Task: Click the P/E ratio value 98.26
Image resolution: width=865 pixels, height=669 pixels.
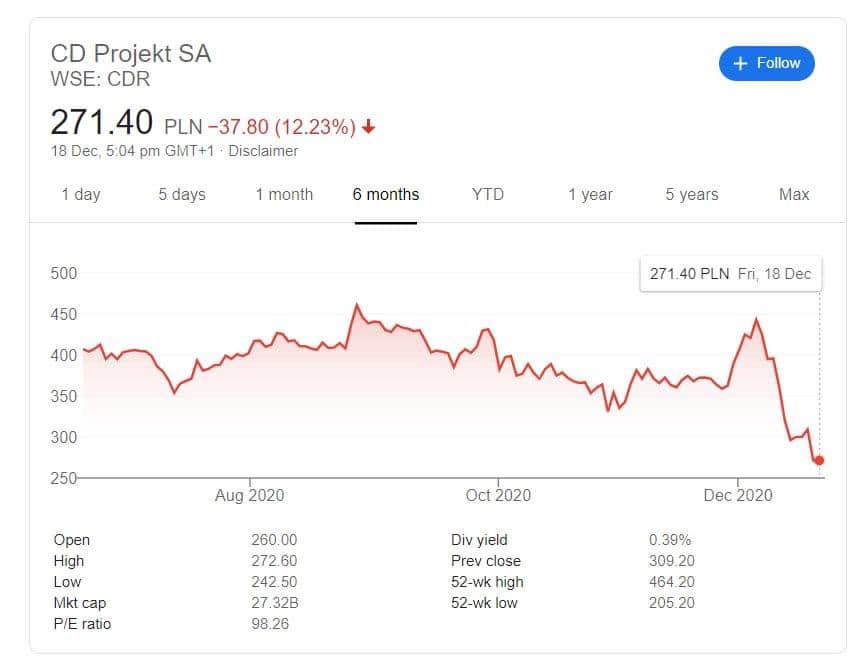Action: [270, 624]
